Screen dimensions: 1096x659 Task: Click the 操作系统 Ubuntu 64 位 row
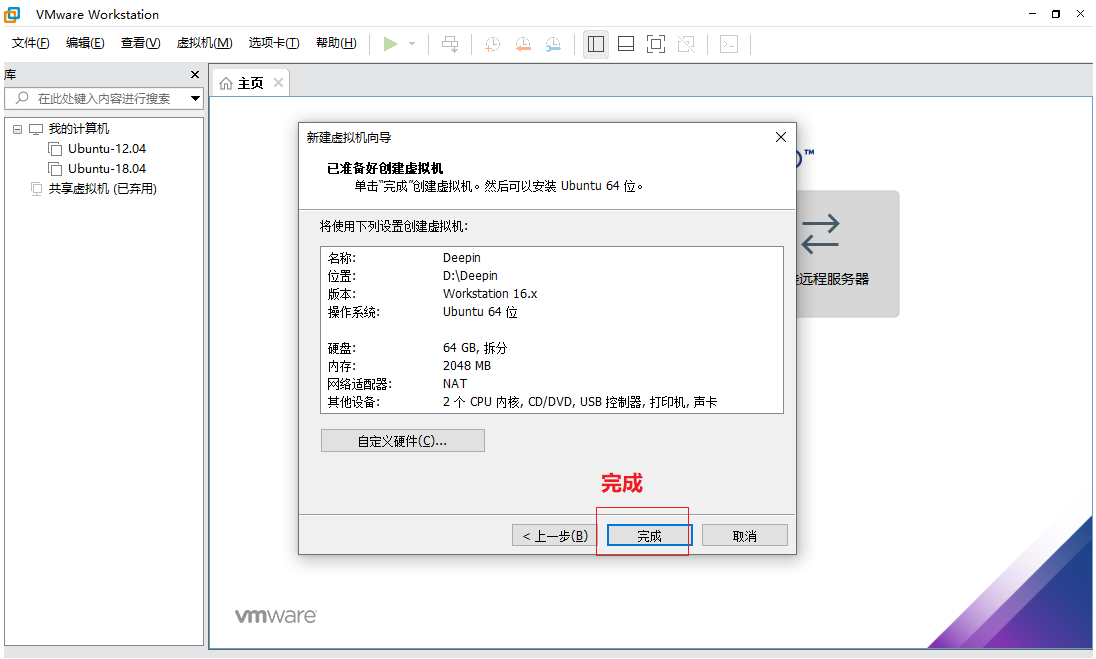(551, 312)
